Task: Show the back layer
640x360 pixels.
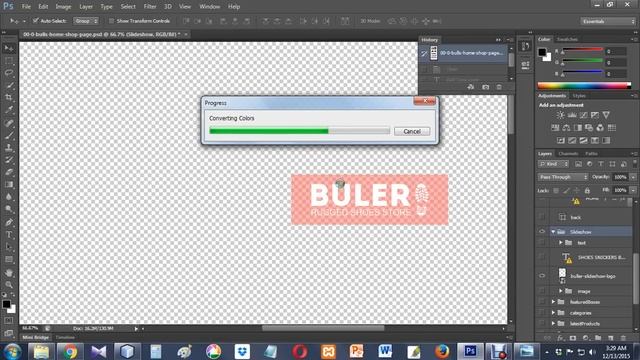Action: point(542,217)
